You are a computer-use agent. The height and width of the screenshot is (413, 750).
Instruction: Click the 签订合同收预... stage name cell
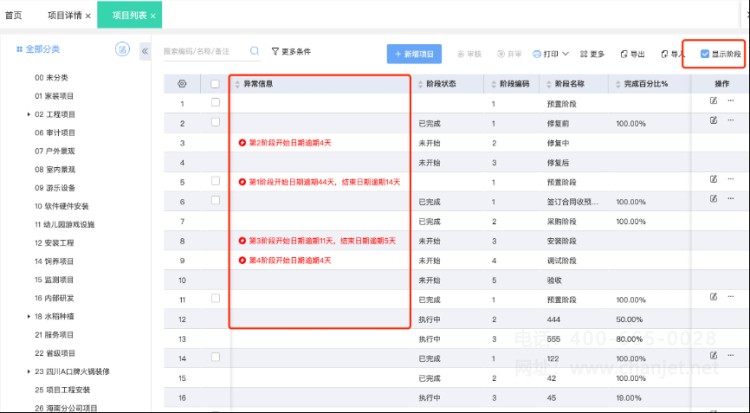(573, 202)
